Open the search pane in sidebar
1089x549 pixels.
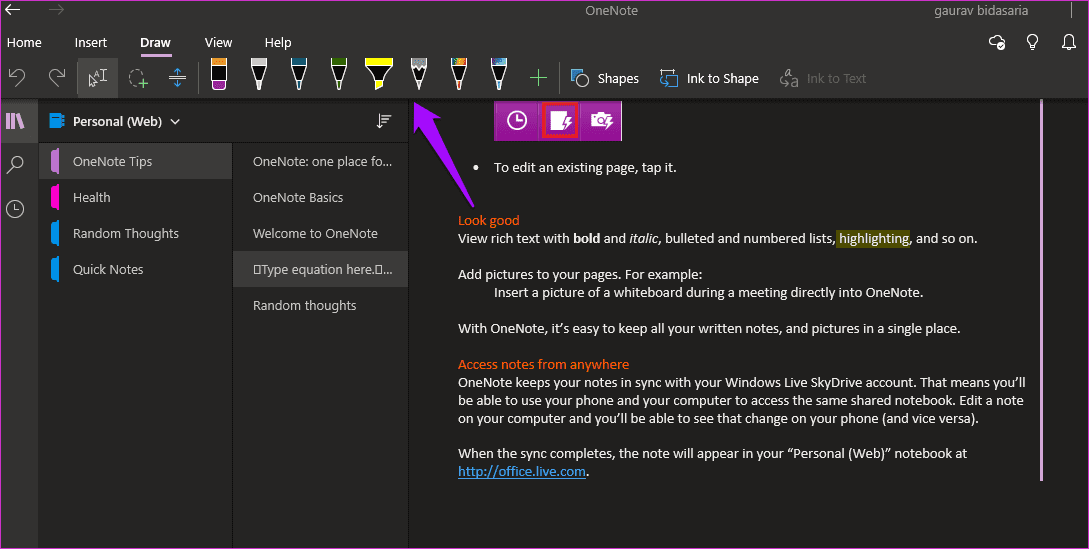coord(15,165)
